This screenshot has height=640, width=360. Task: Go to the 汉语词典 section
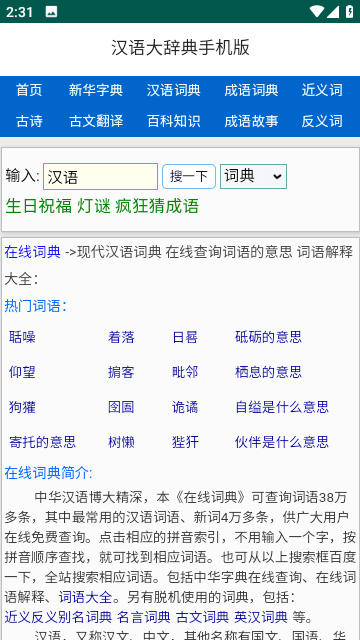pyautogui.click(x=173, y=90)
